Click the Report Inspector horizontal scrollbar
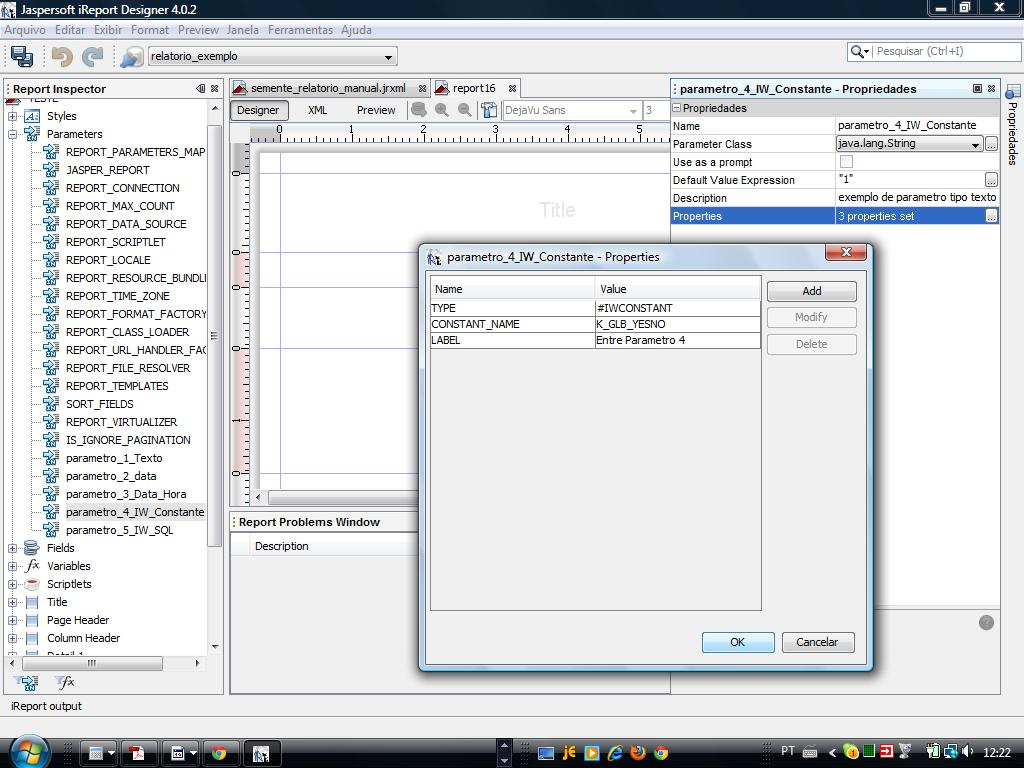1024x768 pixels. point(92,663)
